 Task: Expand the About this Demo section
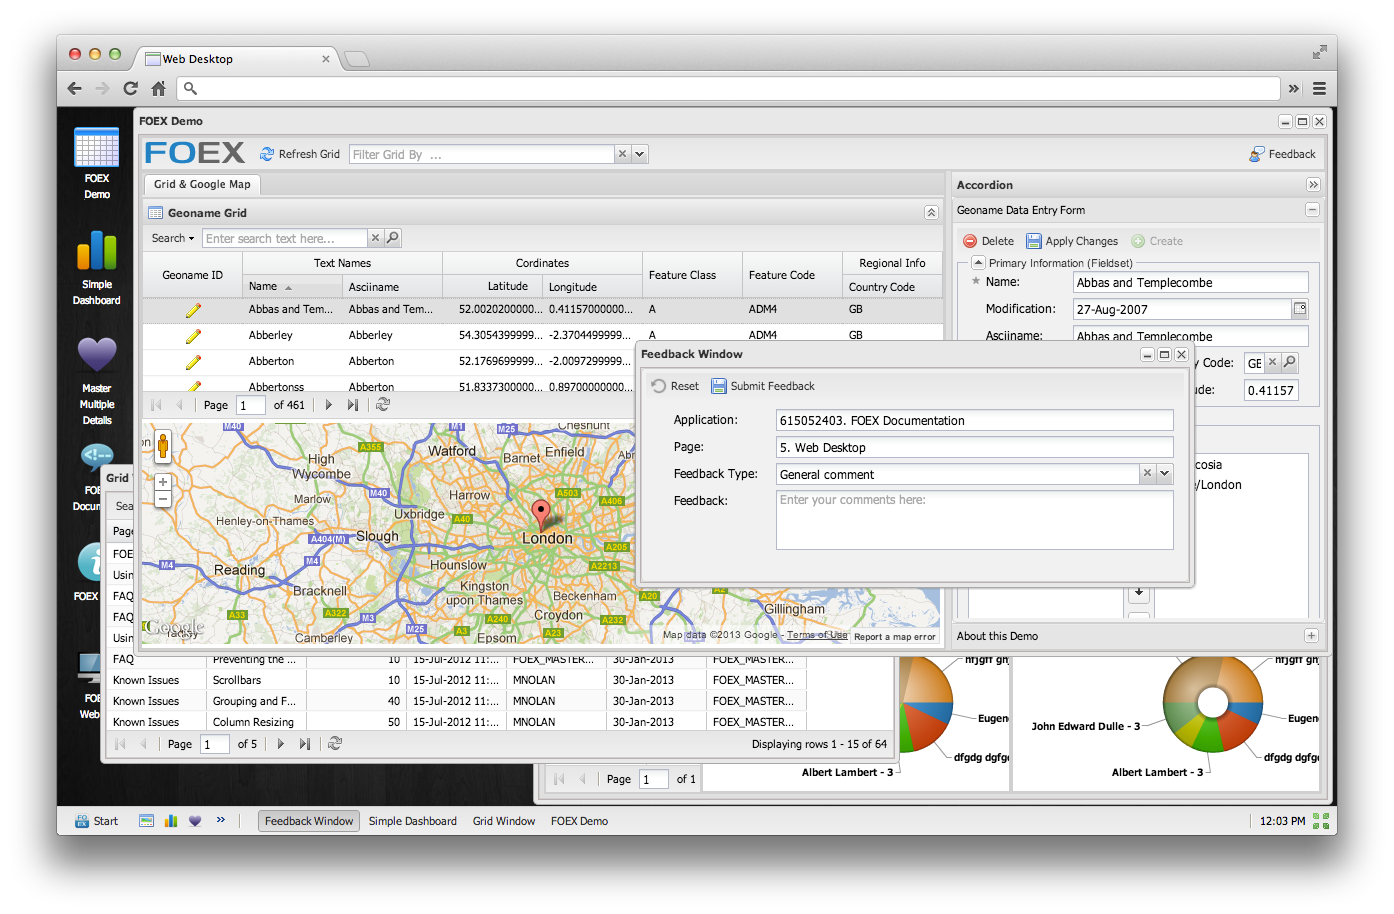(x=1311, y=636)
